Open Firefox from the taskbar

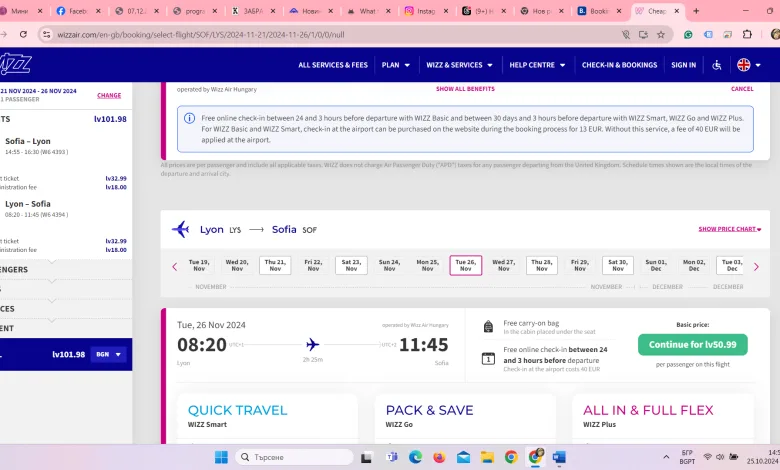[x=439, y=457]
